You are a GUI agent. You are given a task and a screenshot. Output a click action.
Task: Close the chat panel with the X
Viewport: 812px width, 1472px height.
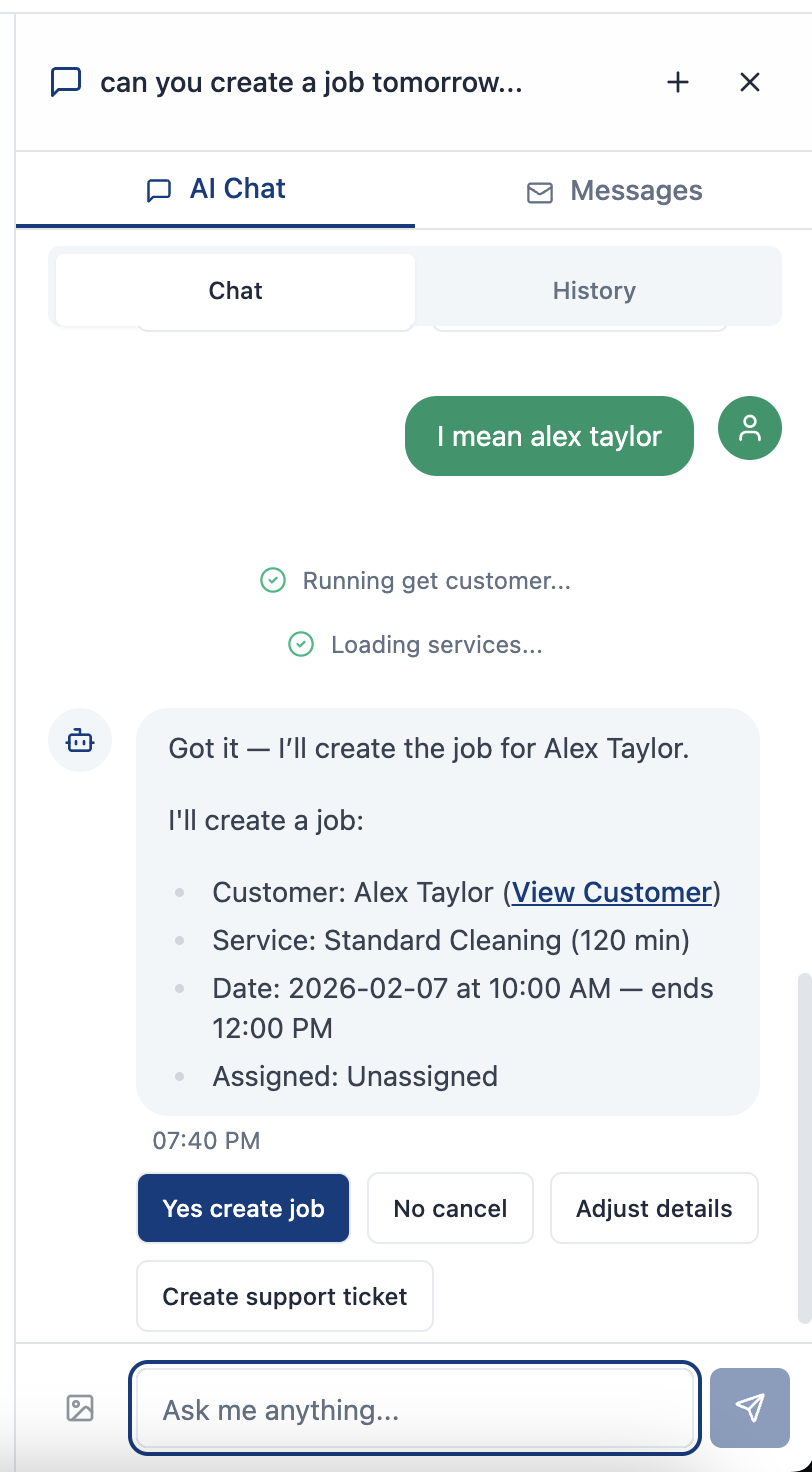click(750, 83)
